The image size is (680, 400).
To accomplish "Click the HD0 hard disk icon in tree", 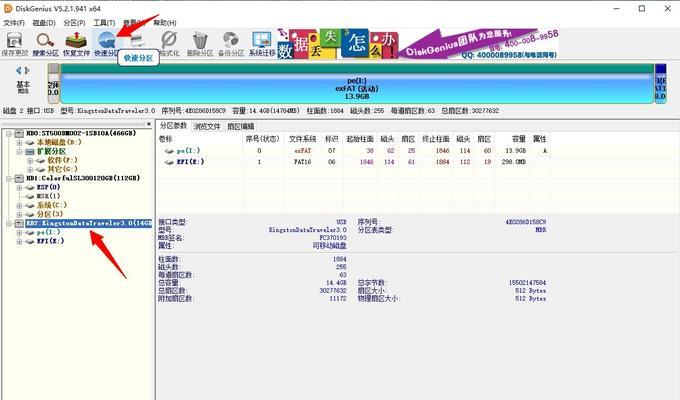I will click(19, 133).
